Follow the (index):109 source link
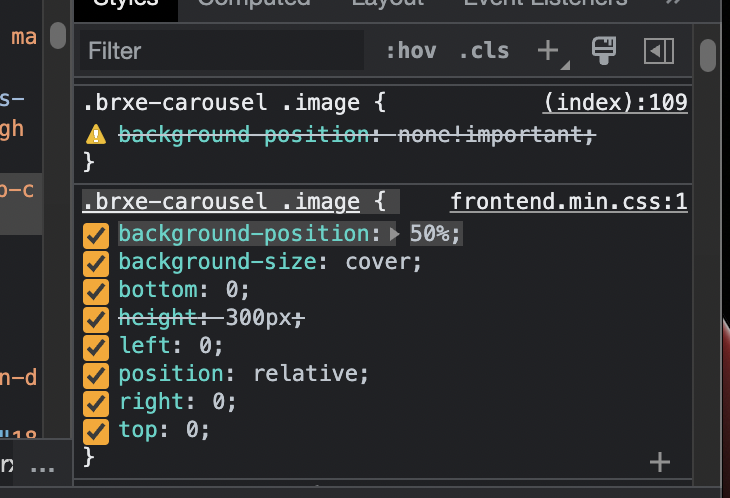This screenshot has height=498, width=730. point(615,103)
